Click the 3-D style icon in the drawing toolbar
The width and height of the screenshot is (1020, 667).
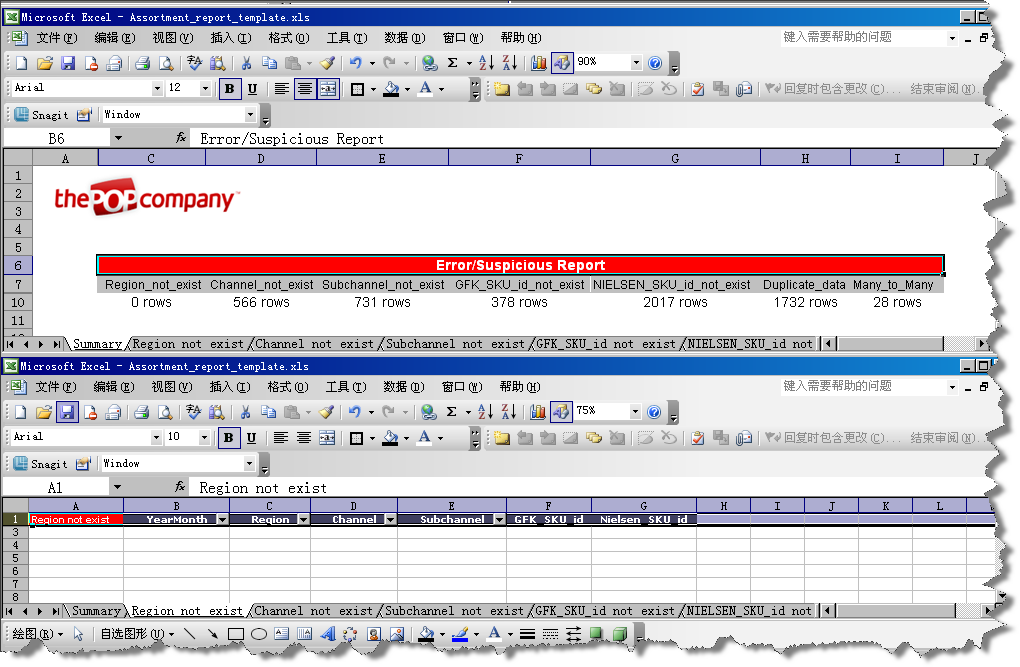(x=619, y=634)
